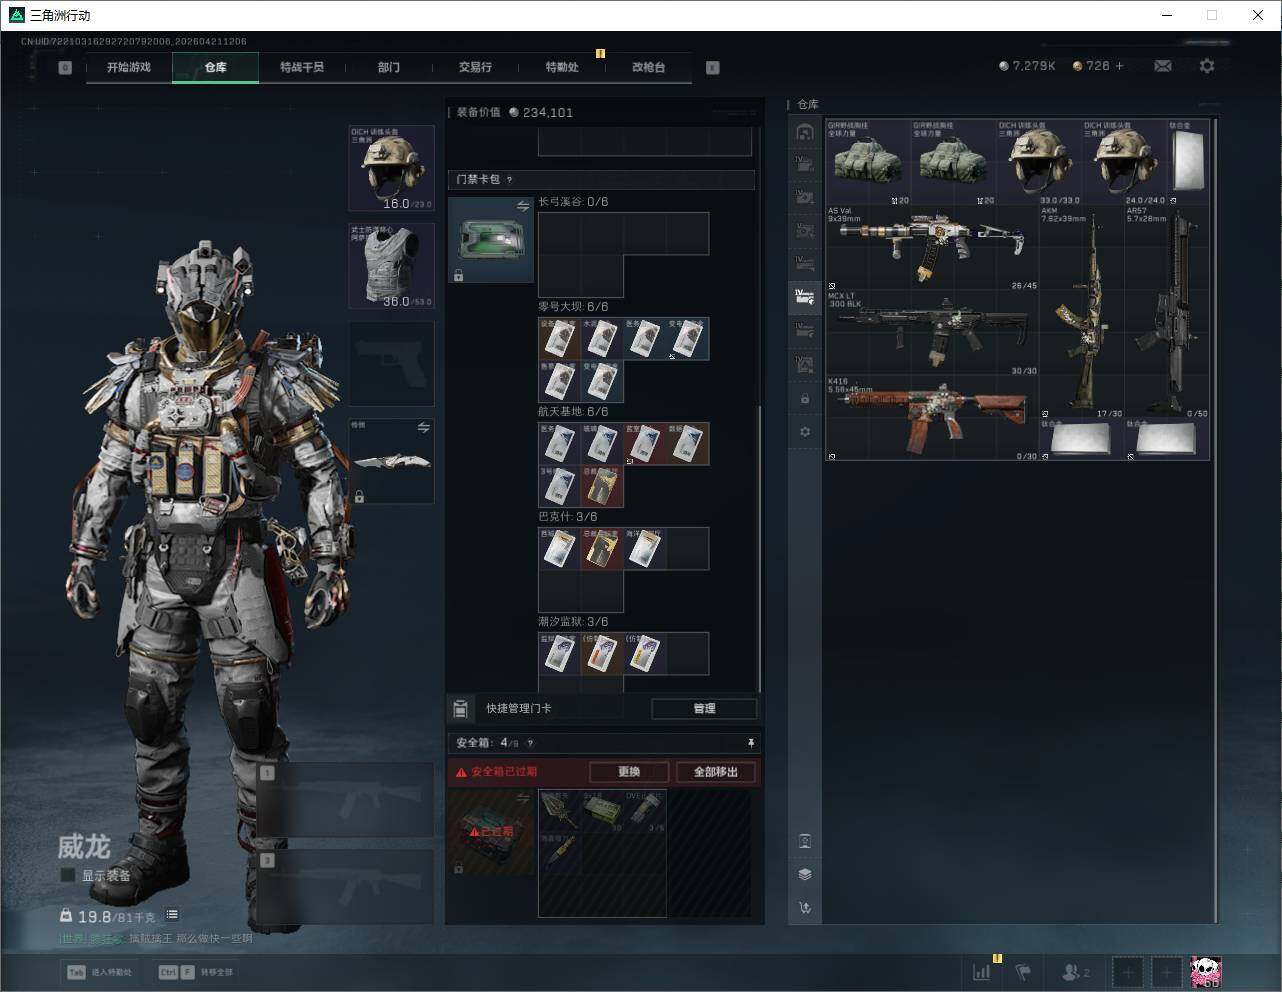
Task: Click the 全部移出 button
Action: (x=716, y=772)
